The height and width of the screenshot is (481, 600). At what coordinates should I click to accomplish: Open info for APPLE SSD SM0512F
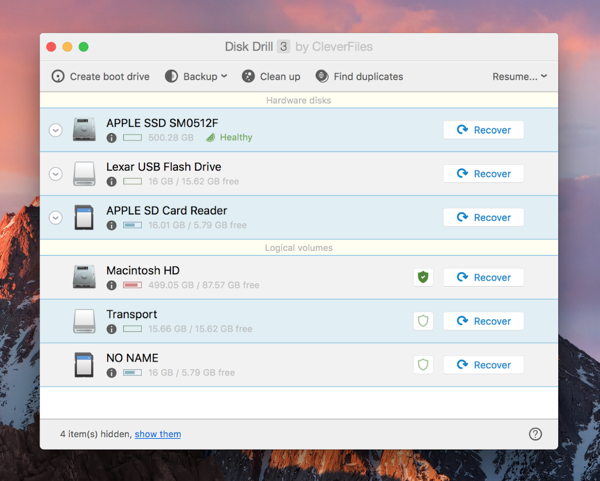point(111,138)
